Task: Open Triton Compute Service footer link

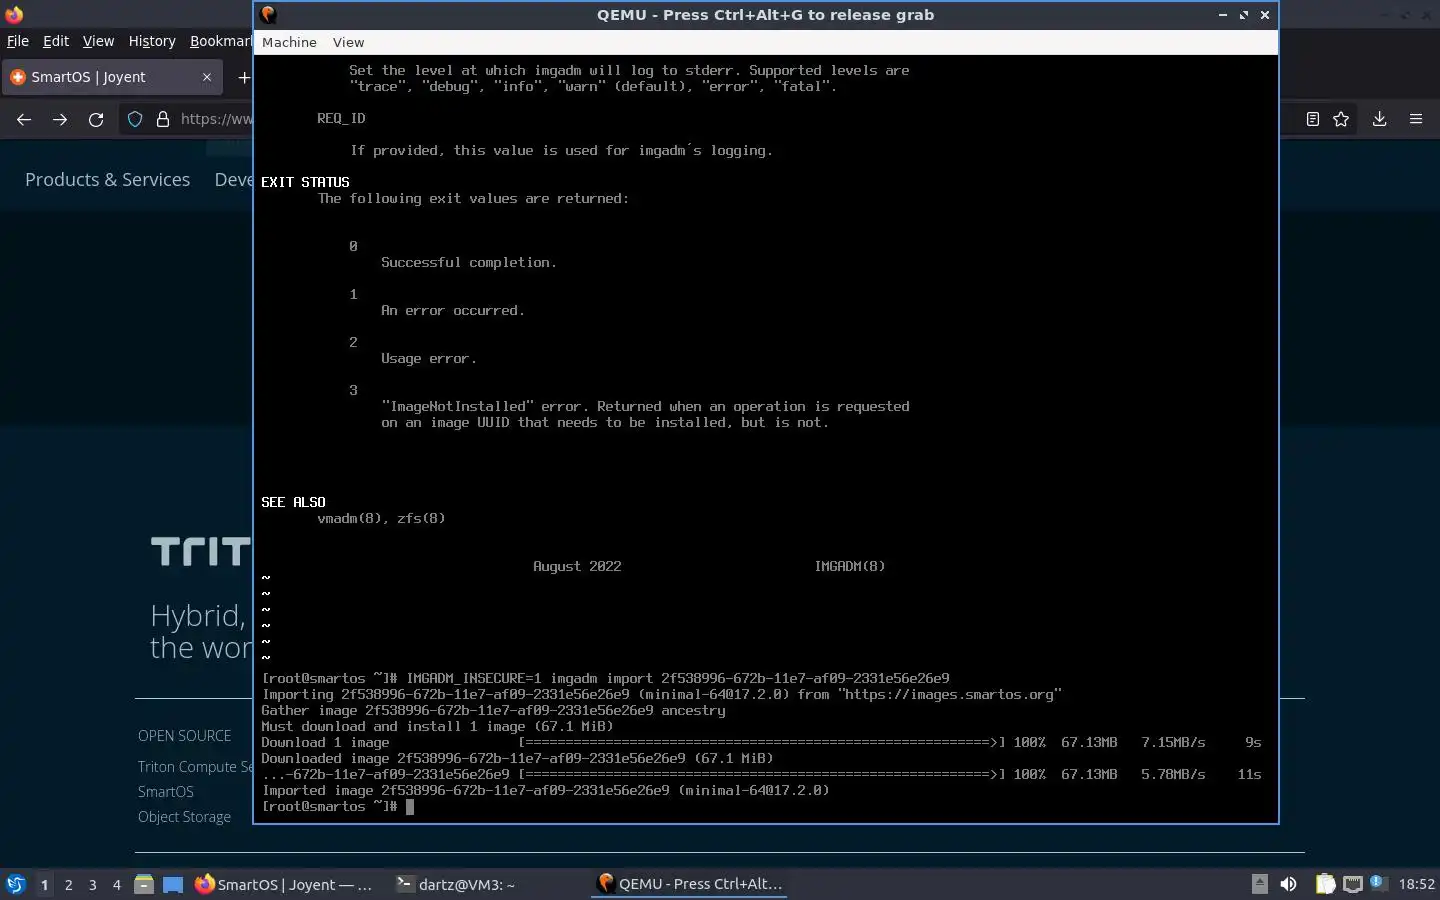Action: [x=196, y=766]
